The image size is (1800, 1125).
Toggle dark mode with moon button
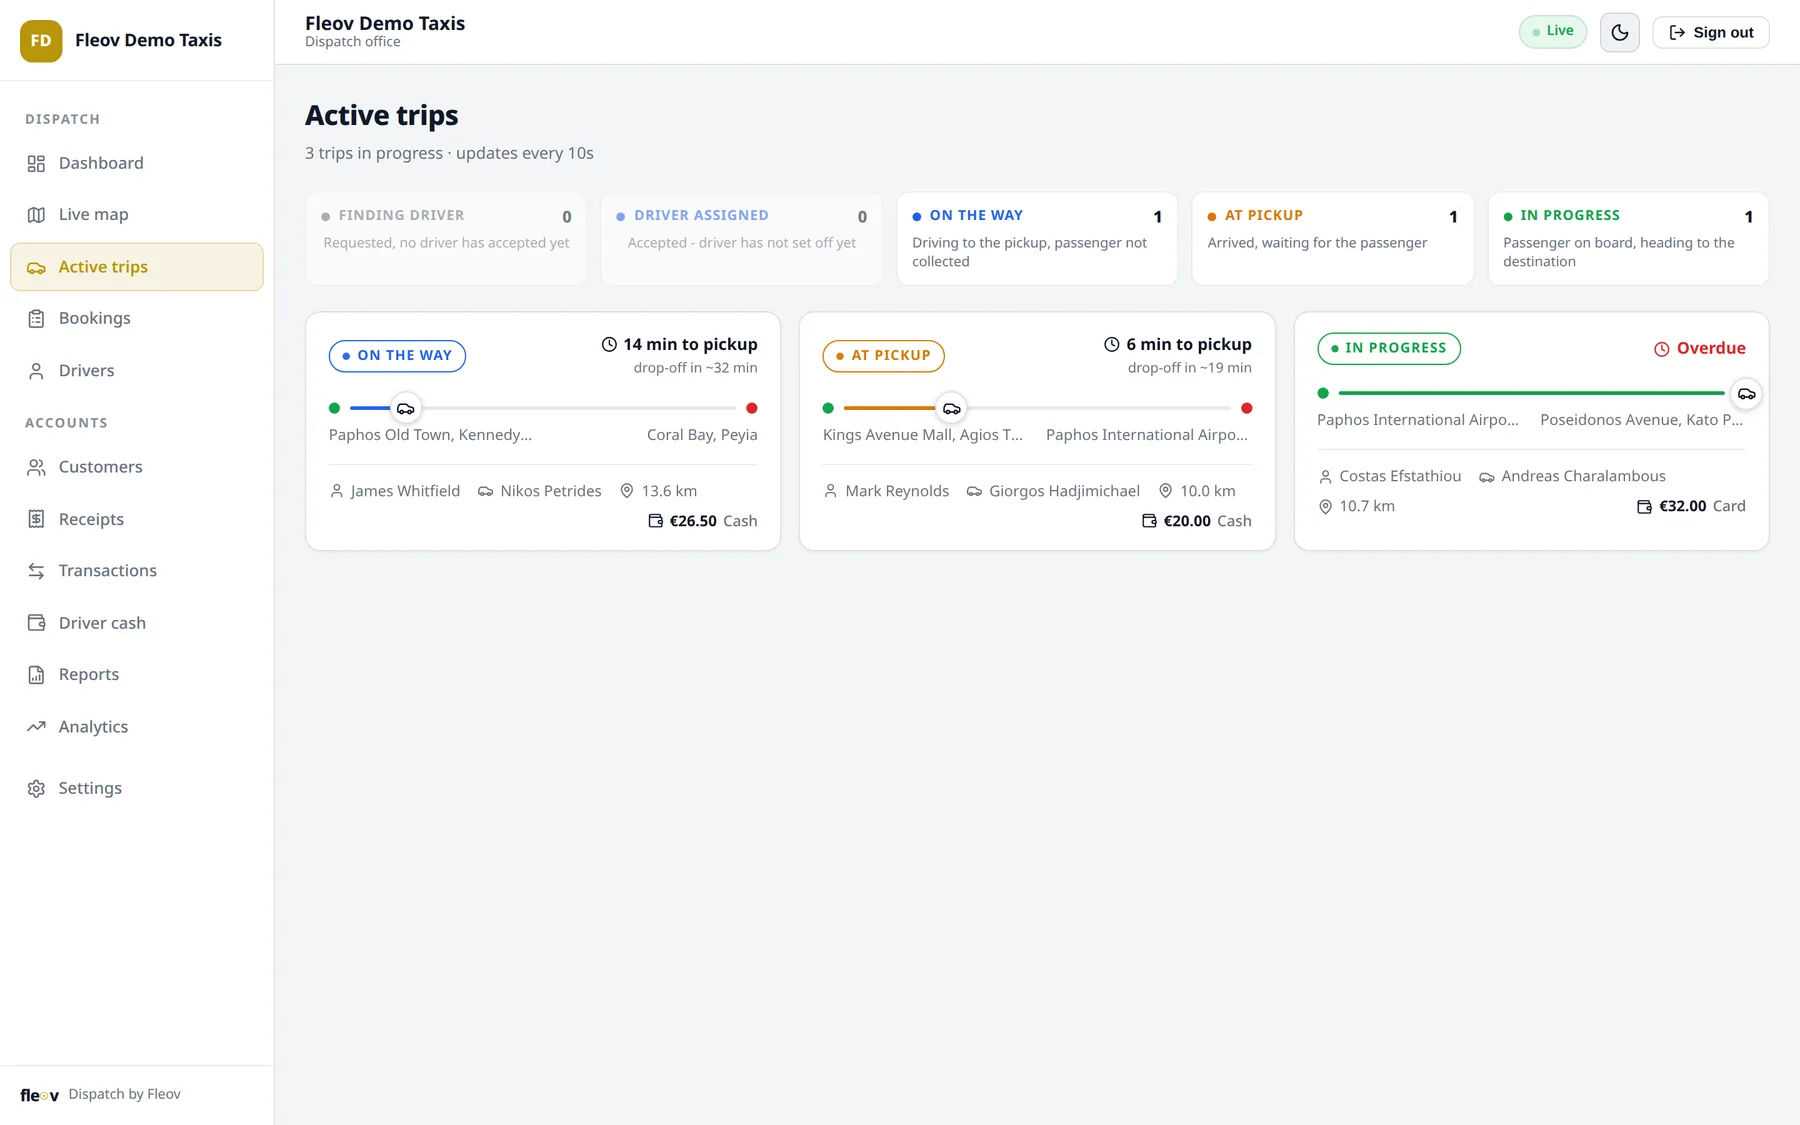pos(1619,32)
